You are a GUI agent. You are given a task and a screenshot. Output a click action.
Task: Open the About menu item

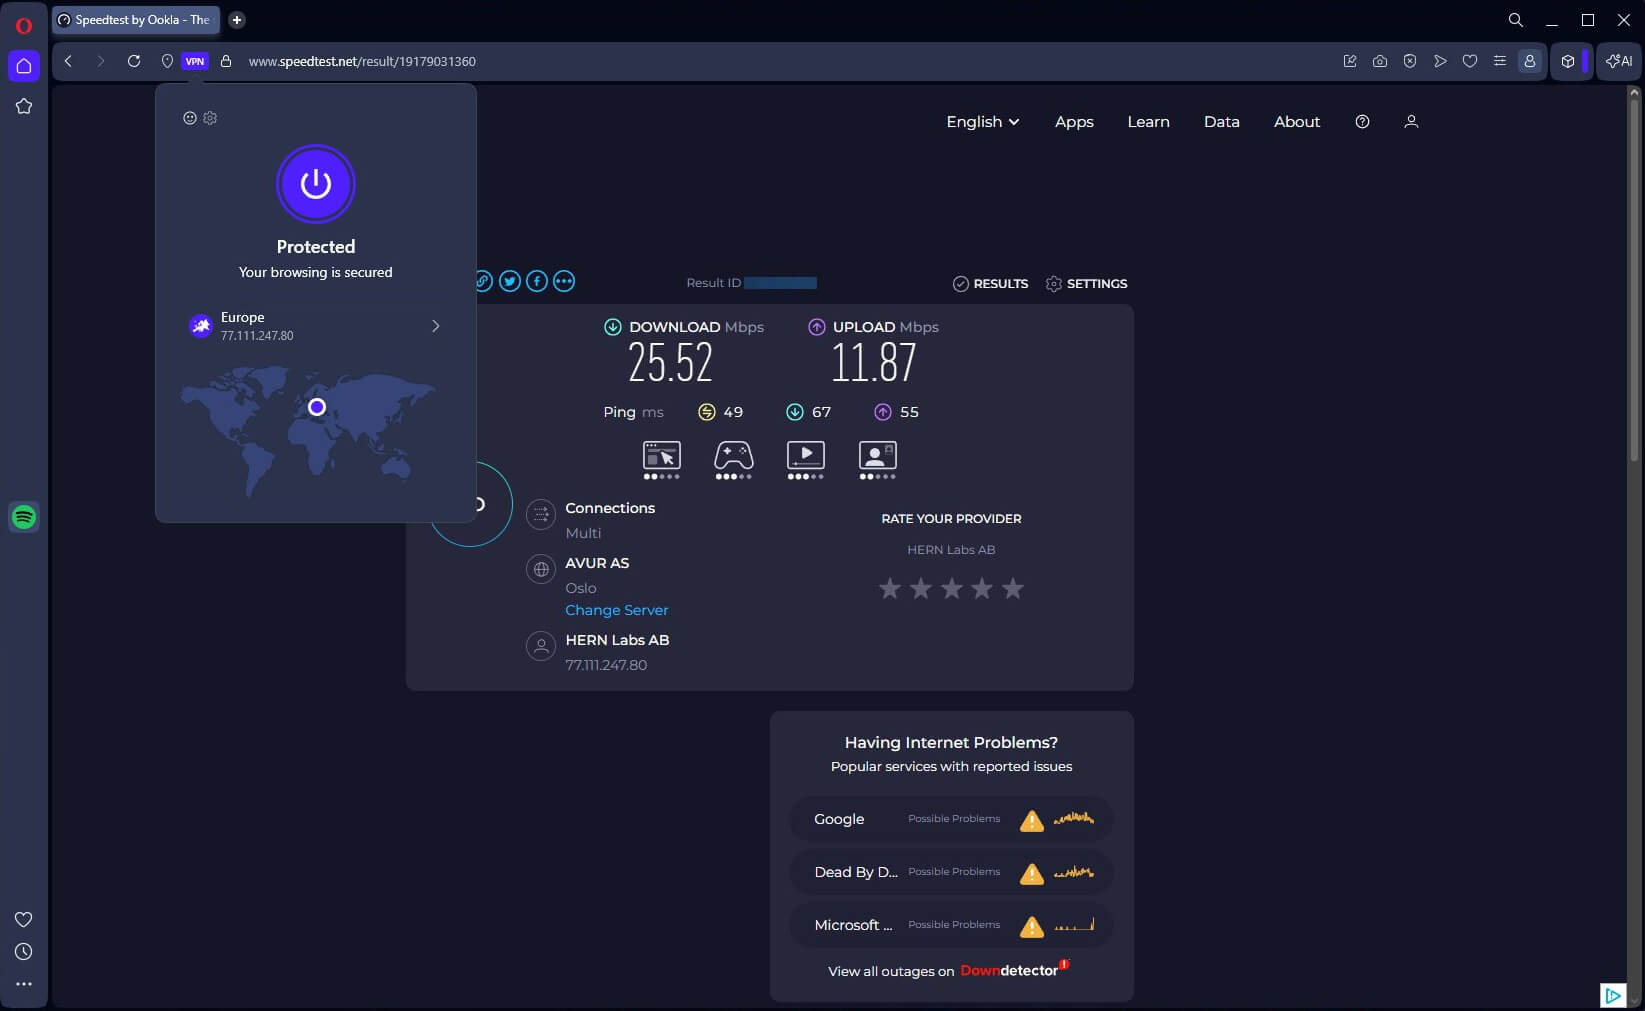pos(1297,121)
